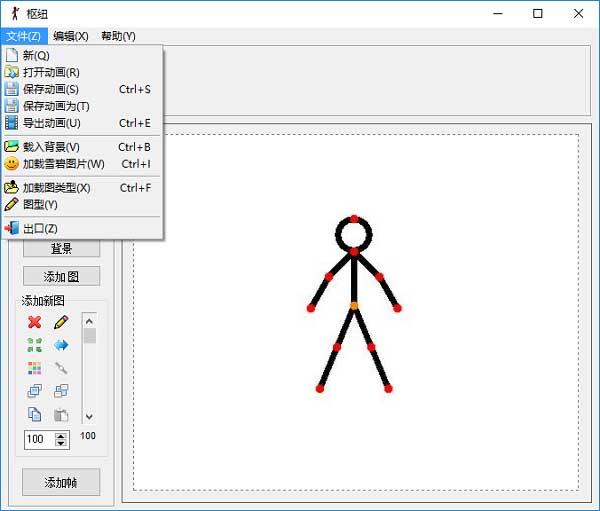Select 导出动画(U) menu entry
The height and width of the screenshot is (511, 600).
click(x=82, y=123)
